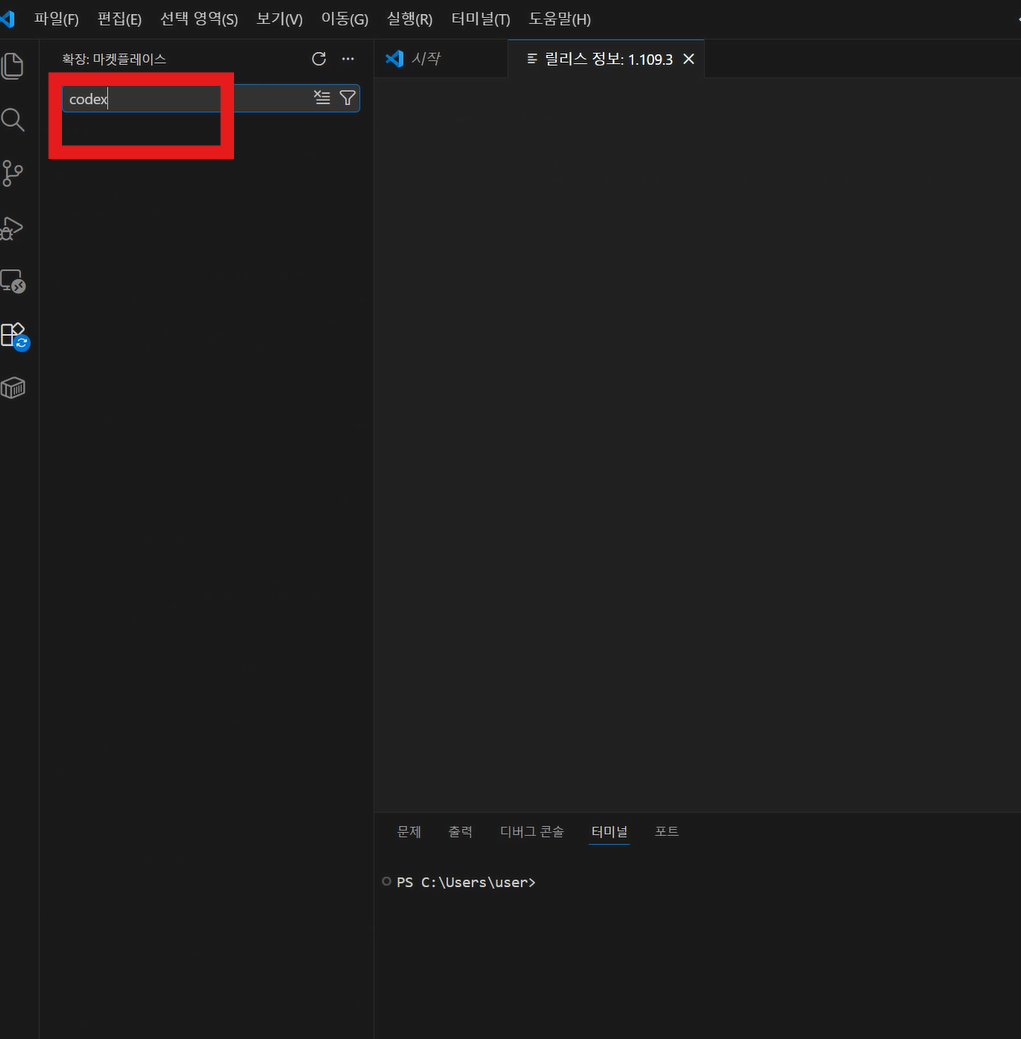Switch to the 출력 panel tab
This screenshot has width=1021, height=1039.
tap(460, 831)
